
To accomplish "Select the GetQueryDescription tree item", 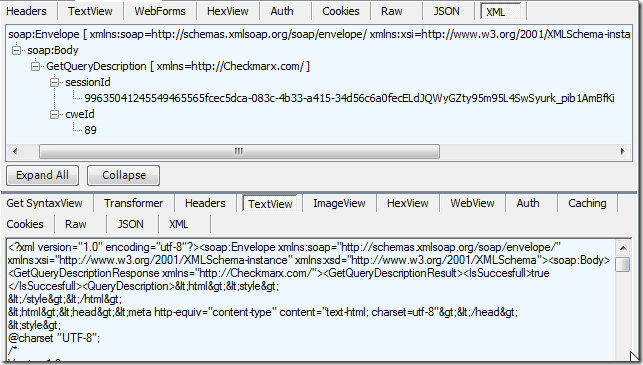I will (x=178, y=66).
